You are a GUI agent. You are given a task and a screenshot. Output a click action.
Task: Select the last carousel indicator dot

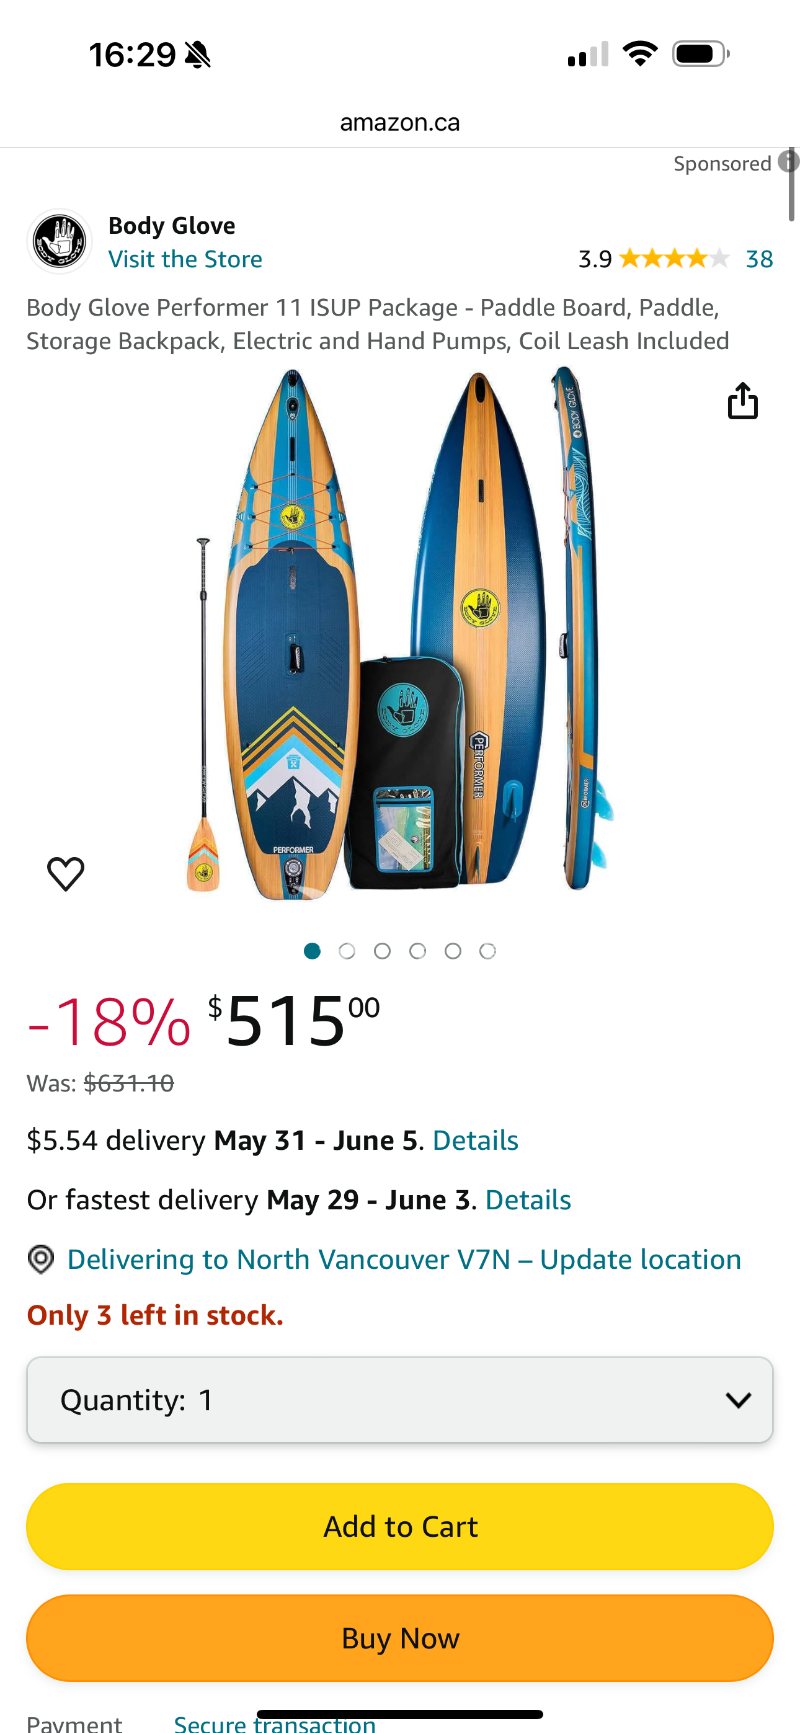(488, 951)
